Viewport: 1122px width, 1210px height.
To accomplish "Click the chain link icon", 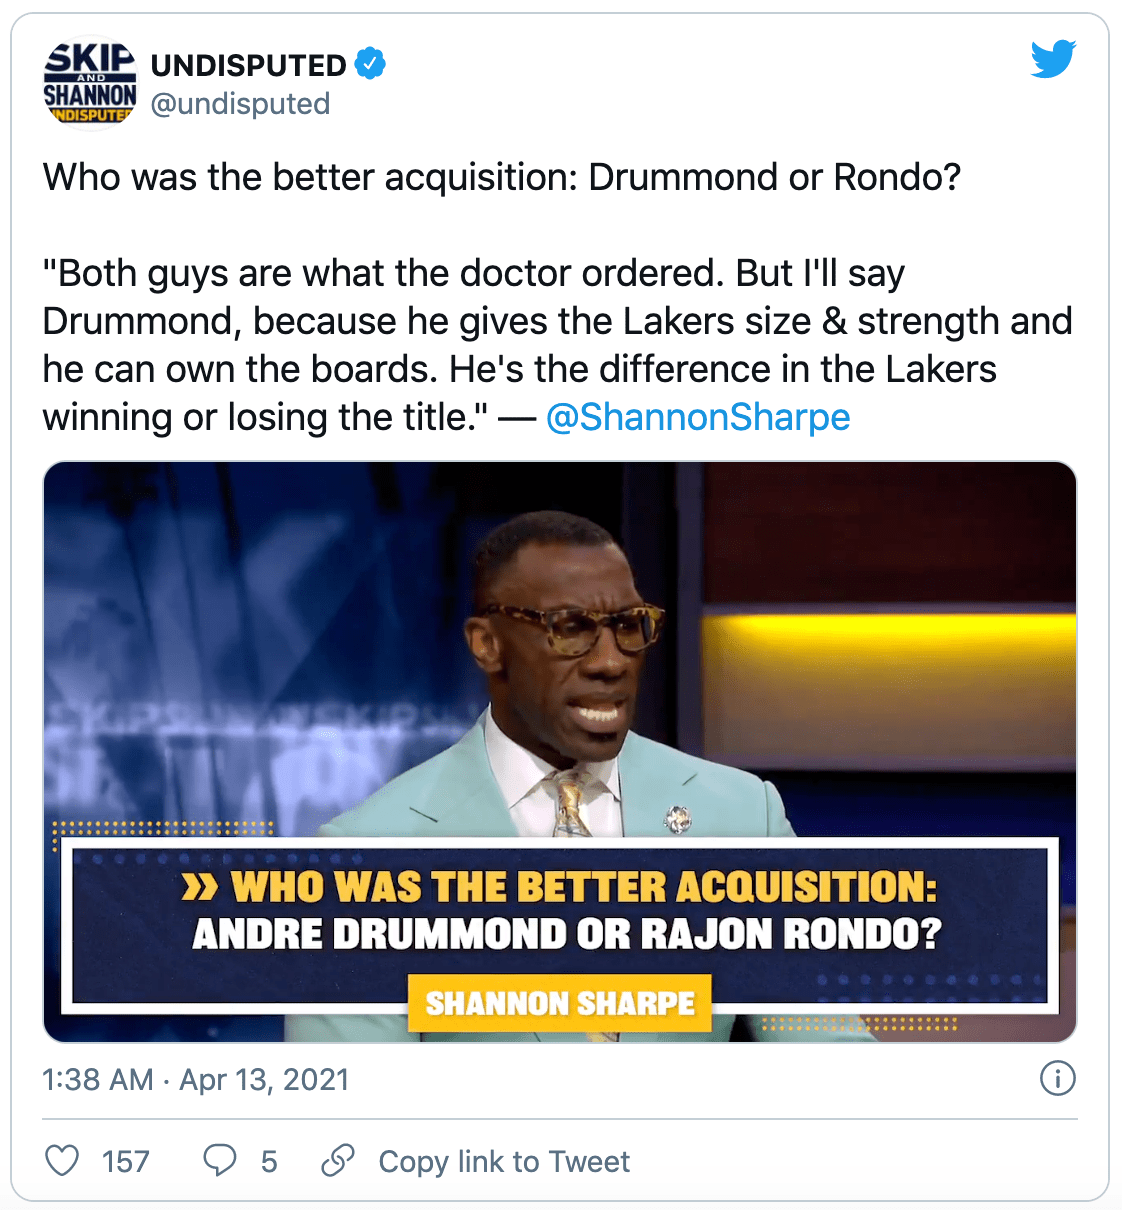I will pyautogui.click(x=338, y=1160).
